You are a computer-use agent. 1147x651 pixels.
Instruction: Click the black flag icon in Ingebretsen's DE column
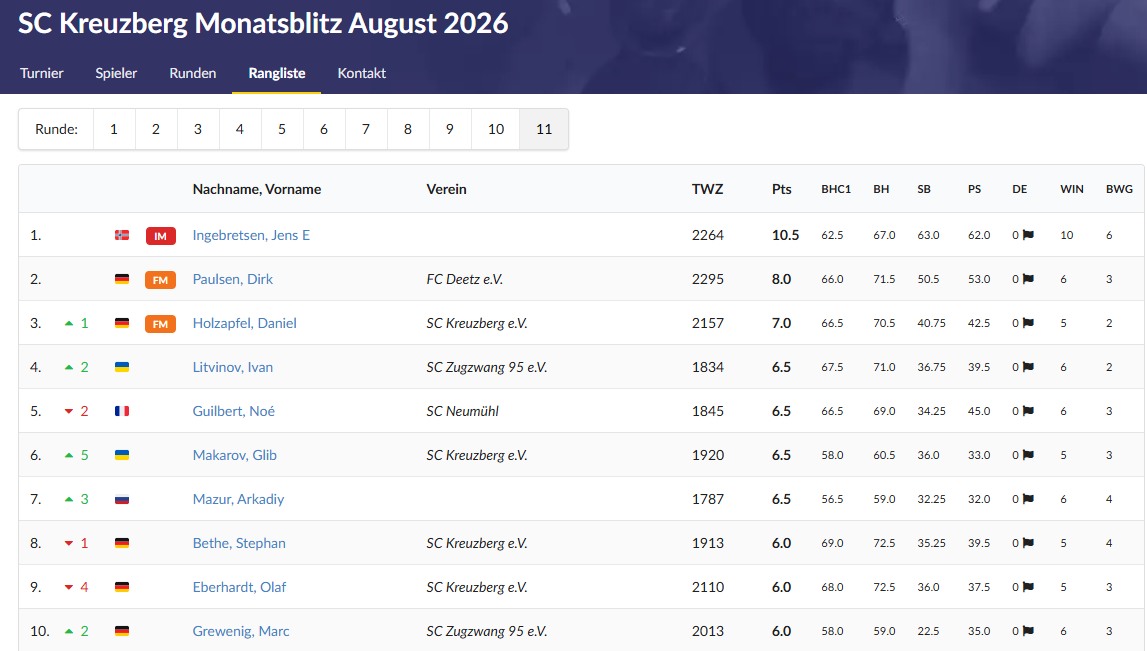1028,235
